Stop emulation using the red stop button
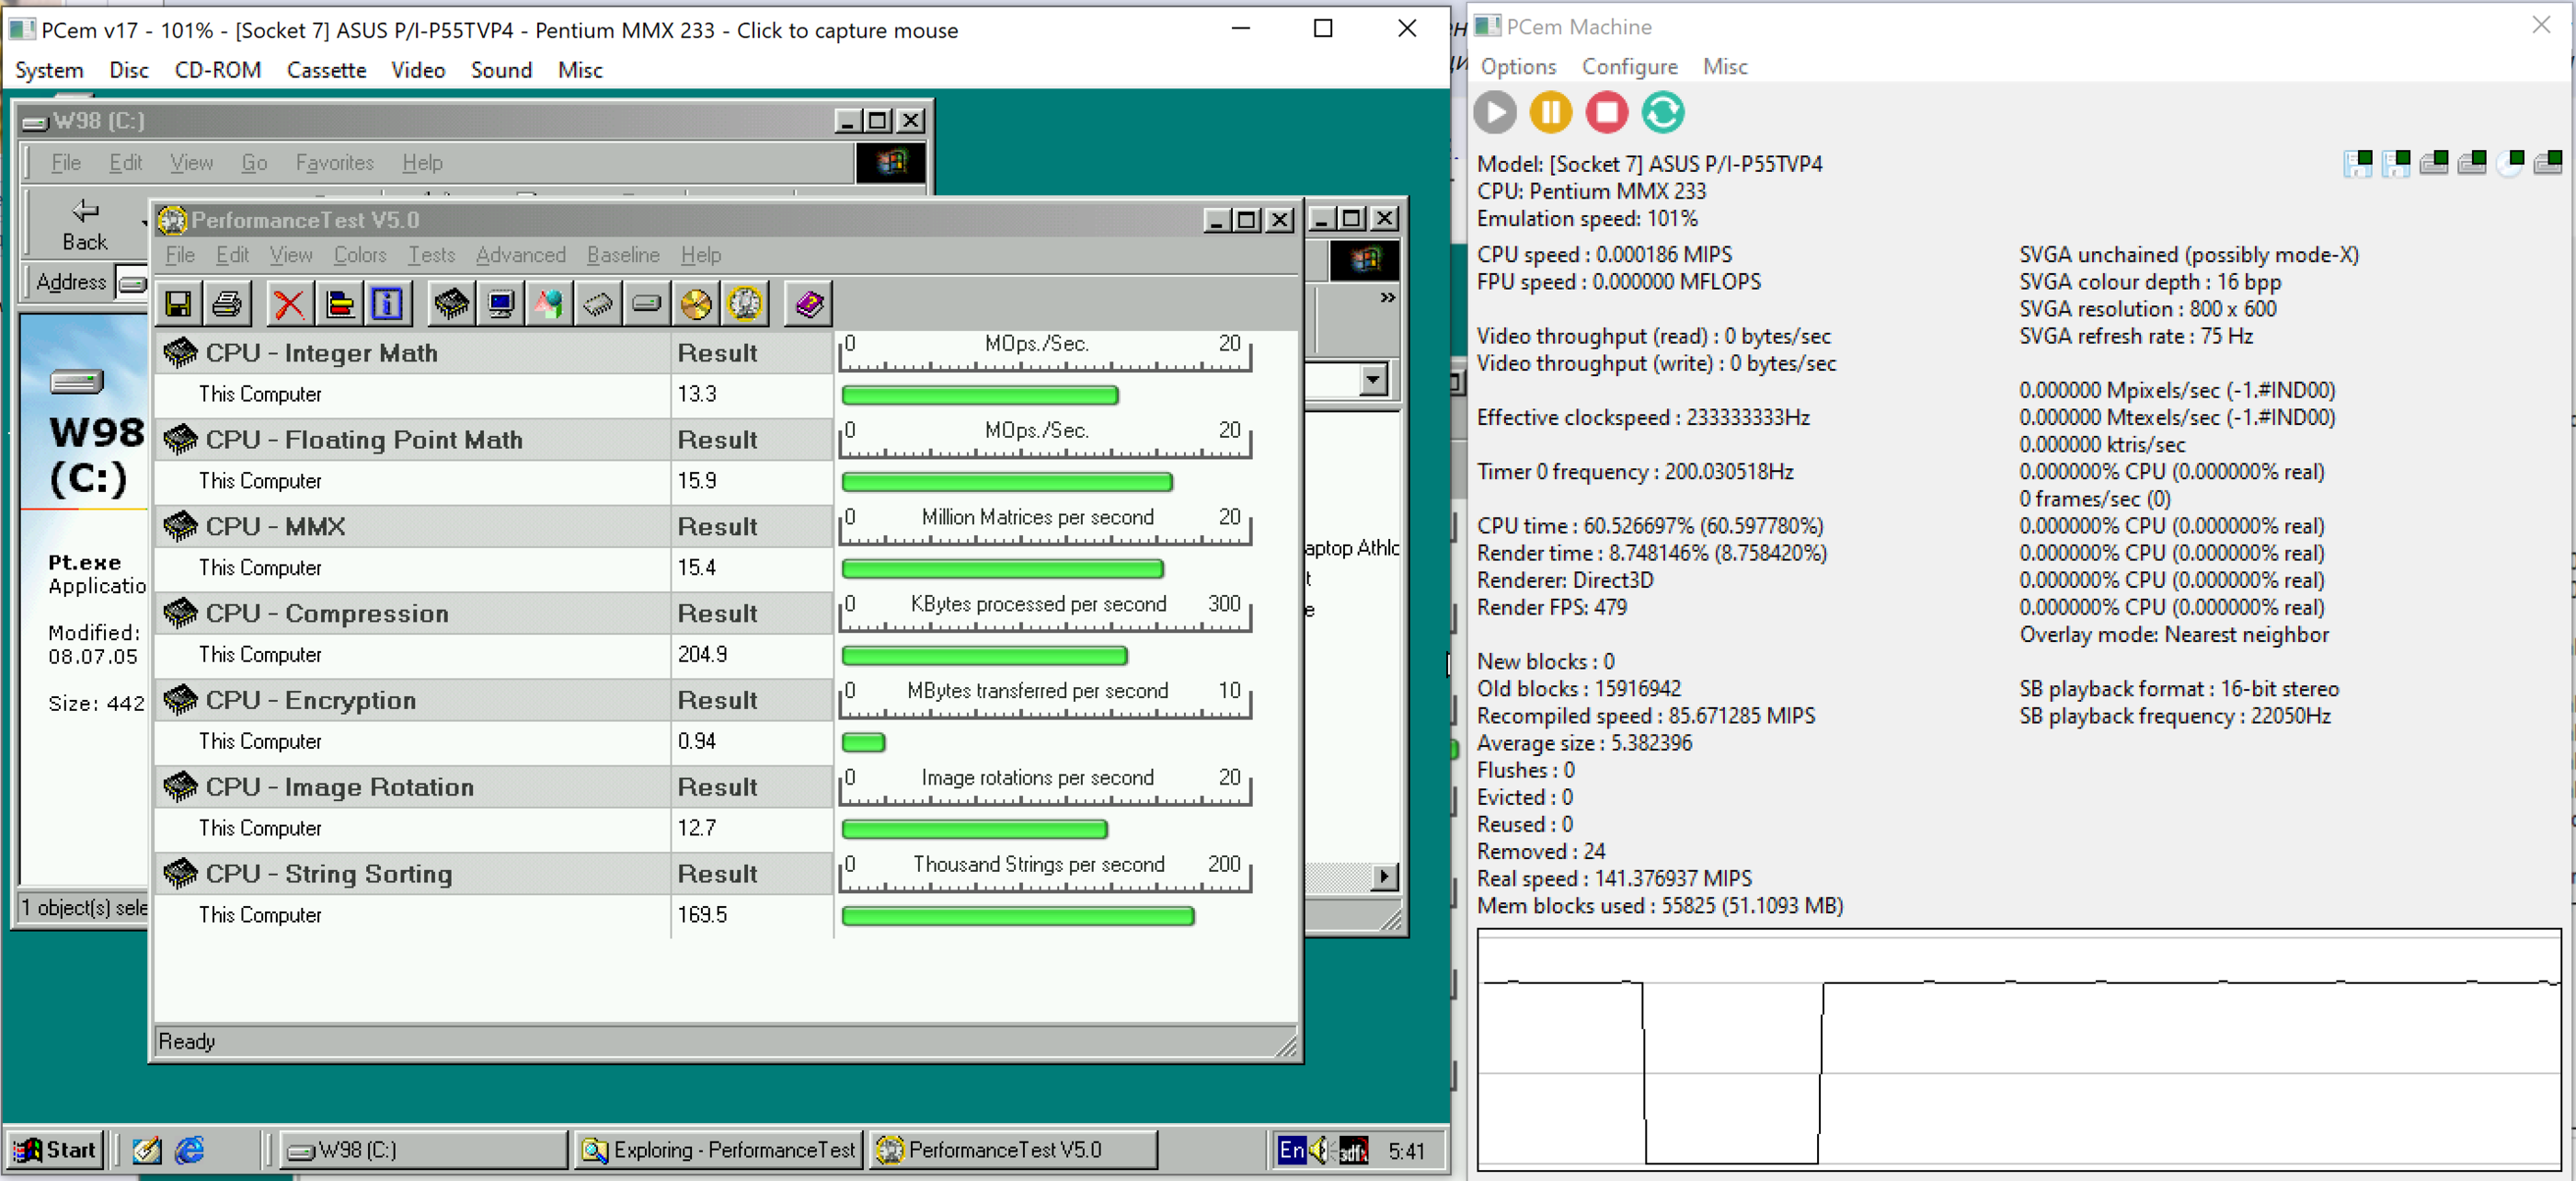The image size is (2576, 1181). (x=1606, y=113)
